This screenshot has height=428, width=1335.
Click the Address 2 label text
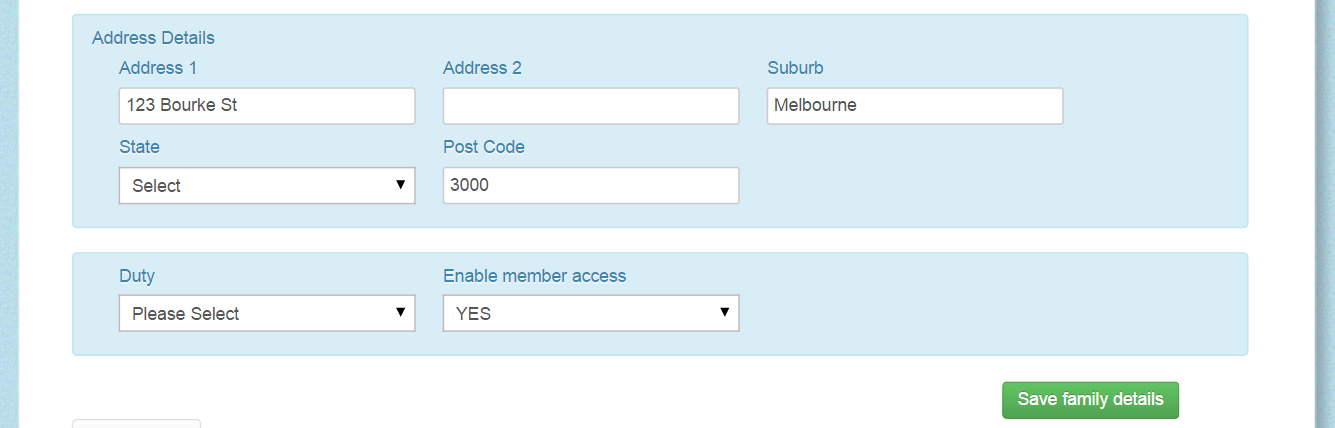tap(482, 68)
